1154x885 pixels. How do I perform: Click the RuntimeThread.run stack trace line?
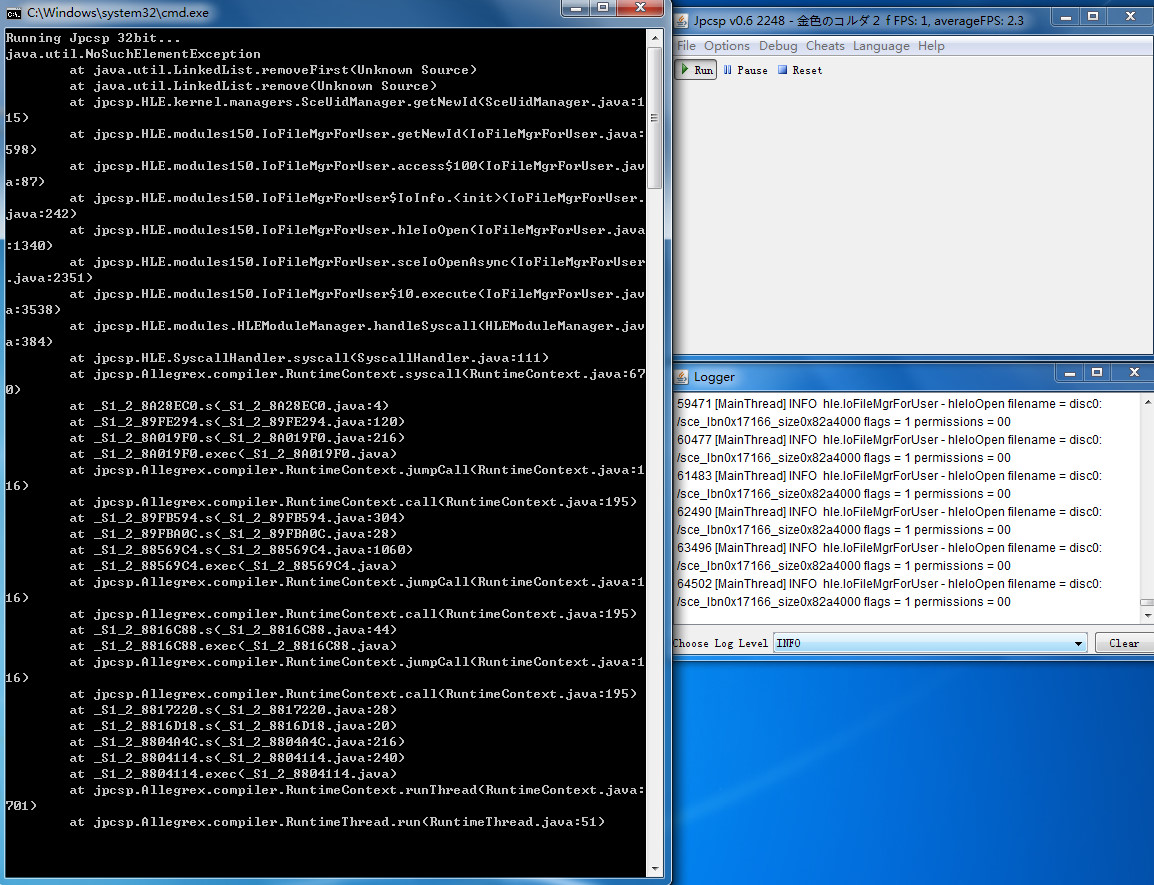click(x=337, y=822)
